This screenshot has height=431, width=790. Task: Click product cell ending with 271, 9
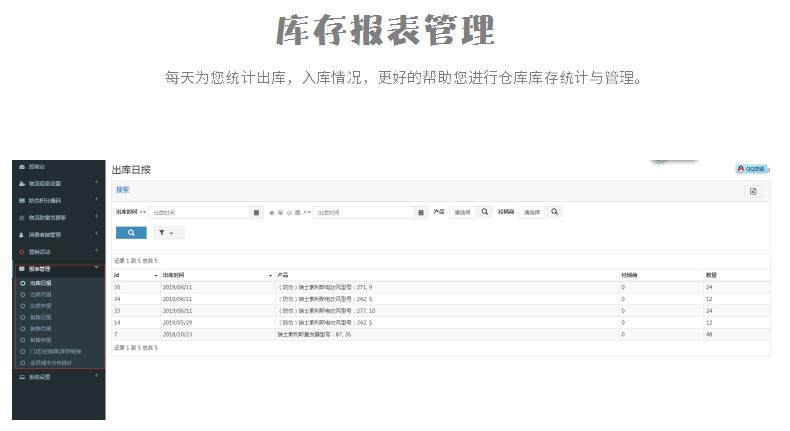(x=325, y=287)
